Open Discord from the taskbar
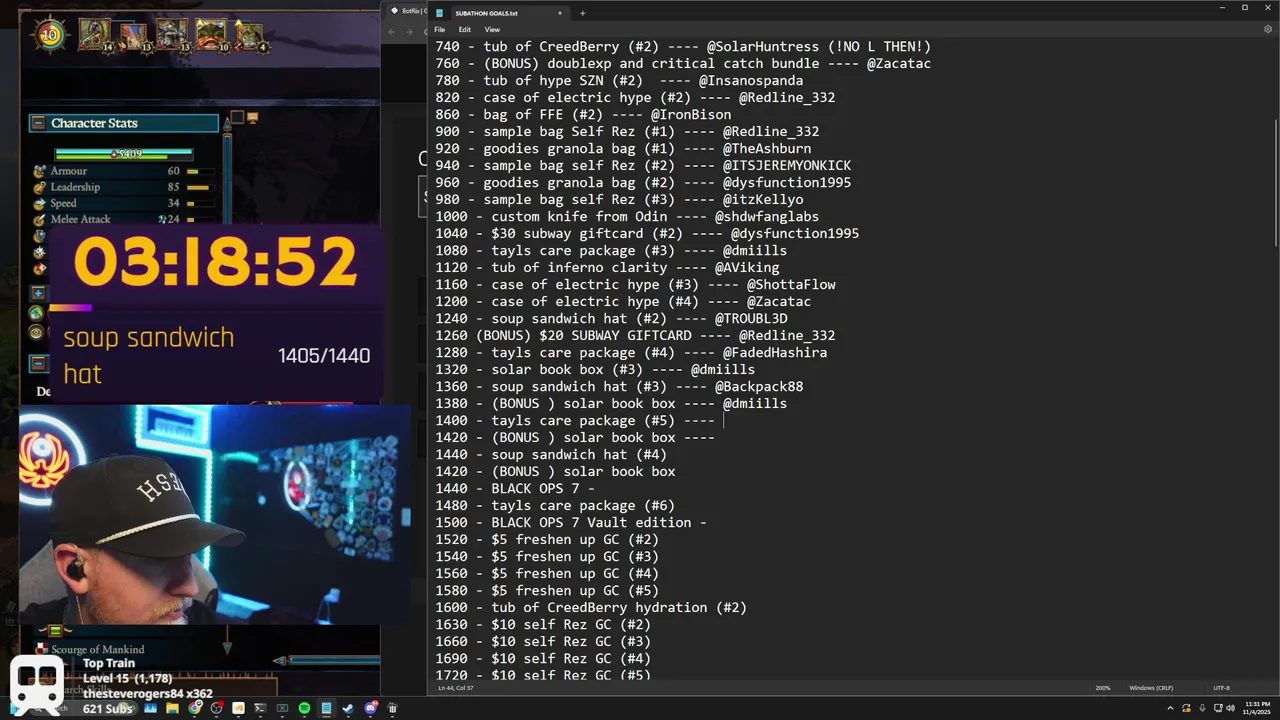The image size is (1280, 720). [371, 708]
